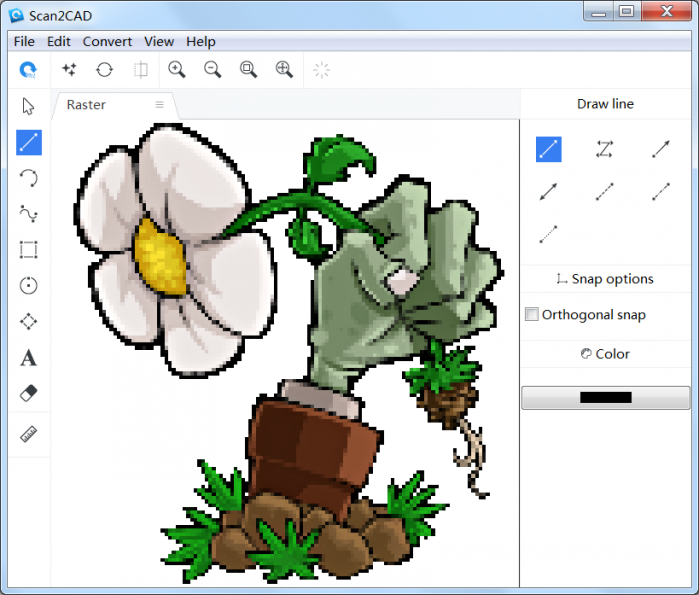Click the Scan2CAD logo button in toolbar

(x=28, y=70)
